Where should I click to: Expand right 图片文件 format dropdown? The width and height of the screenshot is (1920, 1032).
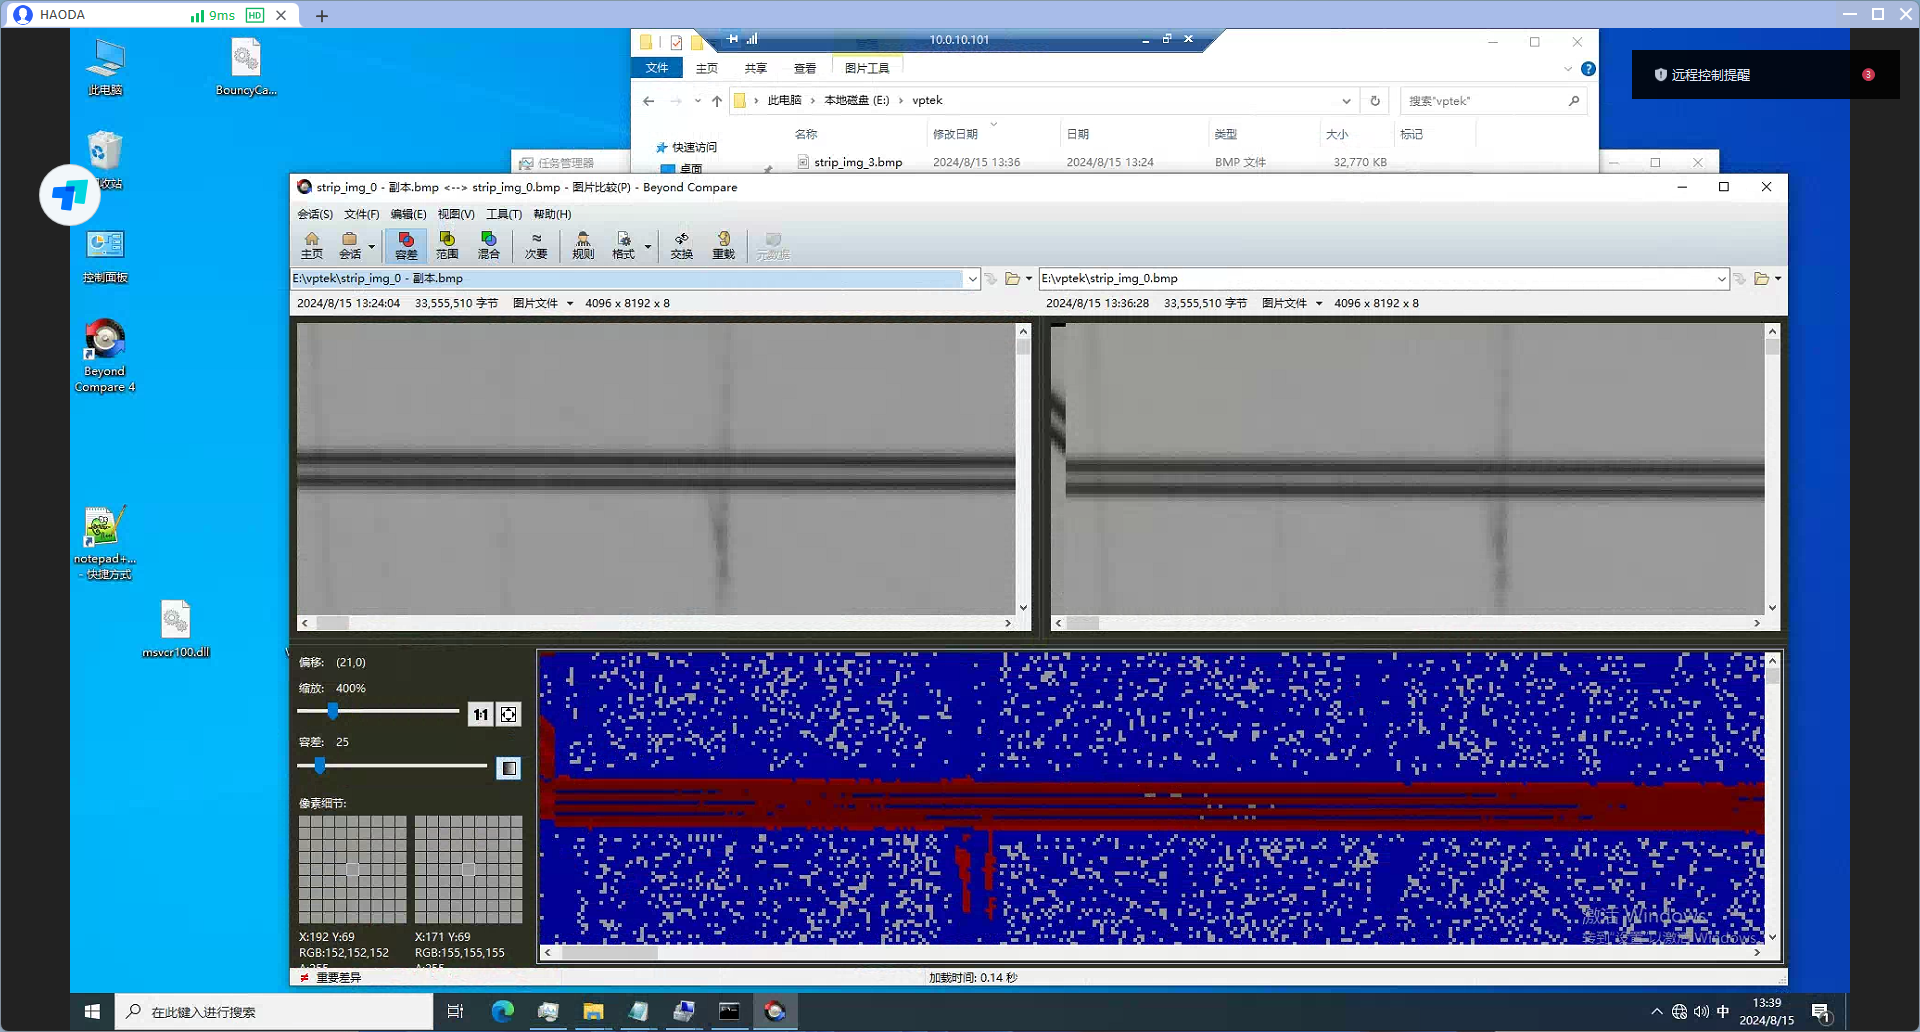point(1319,304)
